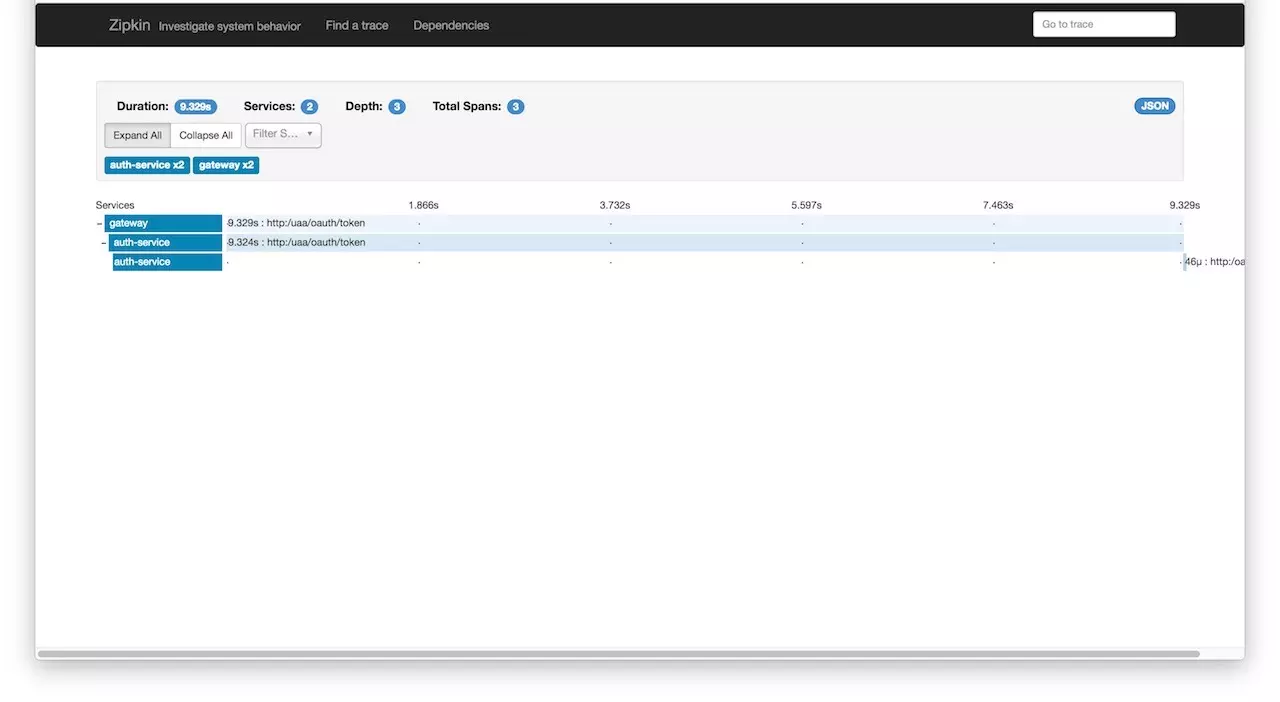The height and width of the screenshot is (702, 1280).
Task: Open the Filter Service dropdown
Action: point(283,135)
